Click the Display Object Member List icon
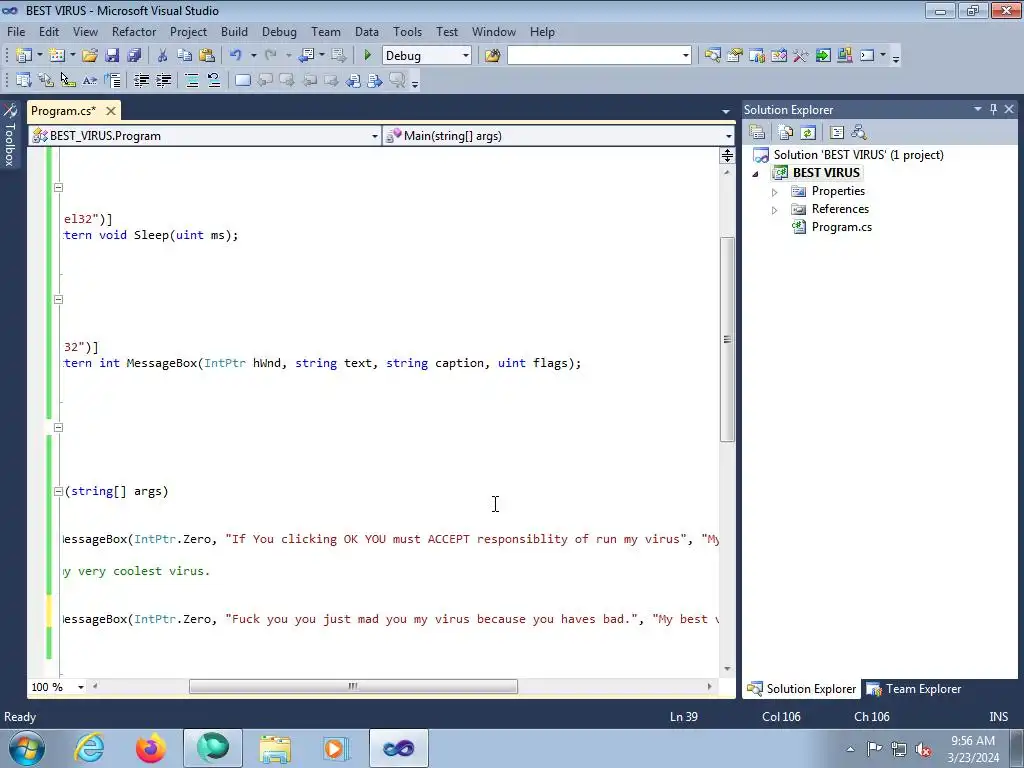Screen dimensions: 1024x768 (24, 80)
